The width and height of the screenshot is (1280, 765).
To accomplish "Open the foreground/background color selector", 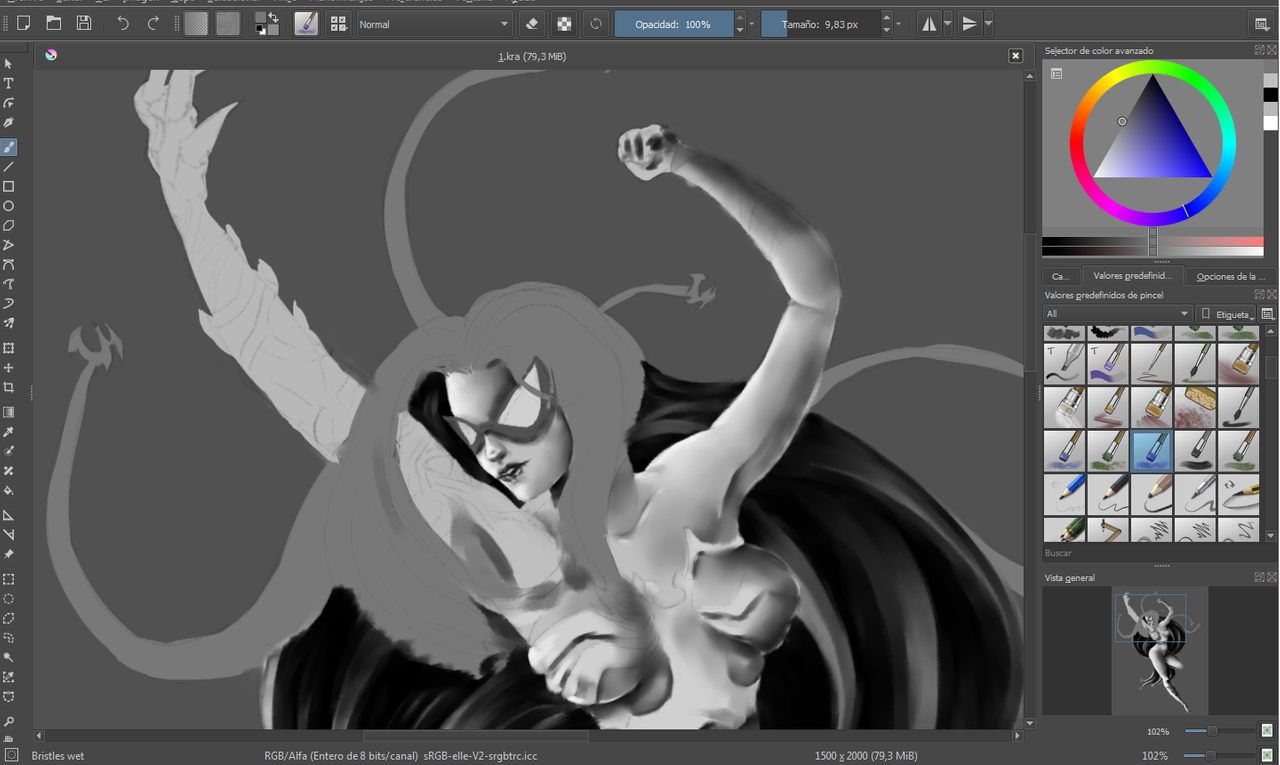I will tap(266, 23).
